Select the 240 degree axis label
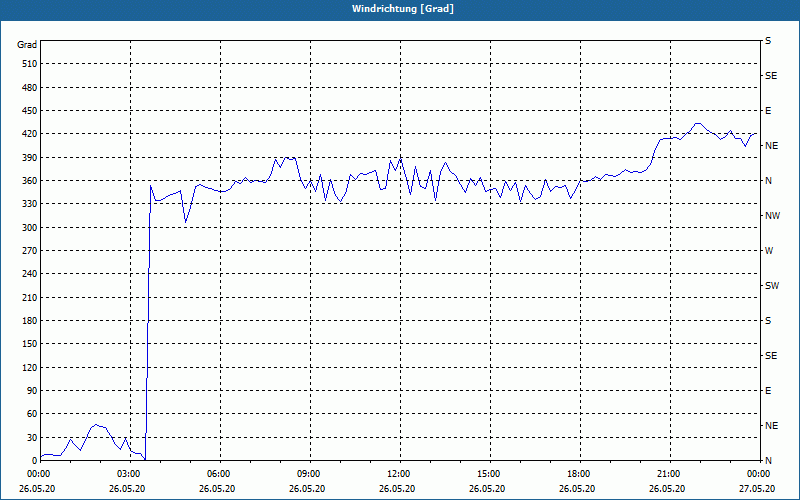Viewport: 800px width, 500px height. point(30,274)
